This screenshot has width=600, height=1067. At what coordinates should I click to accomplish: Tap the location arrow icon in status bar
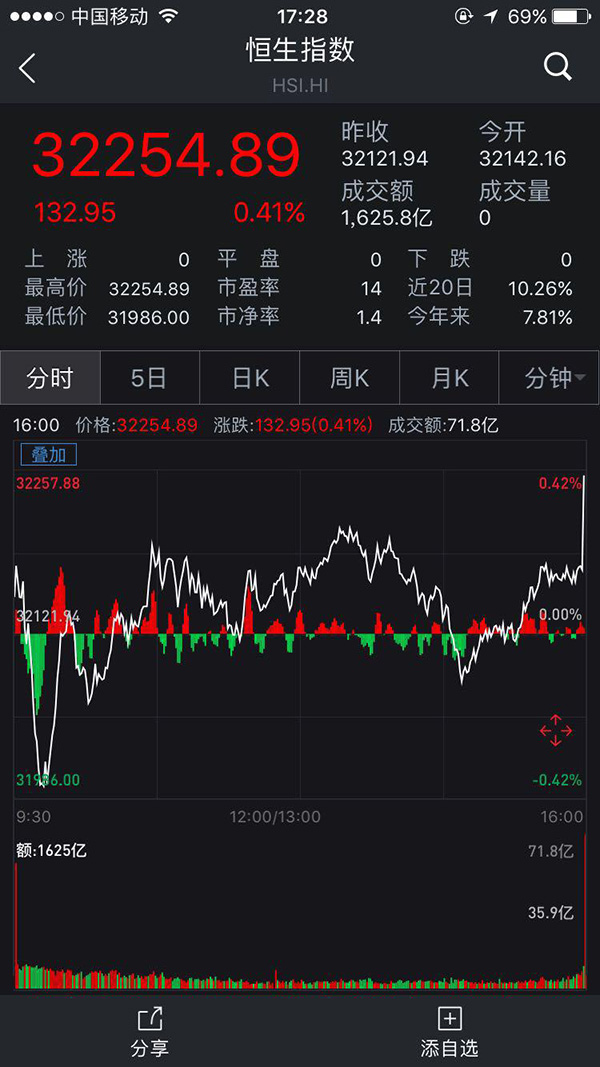coord(491,16)
